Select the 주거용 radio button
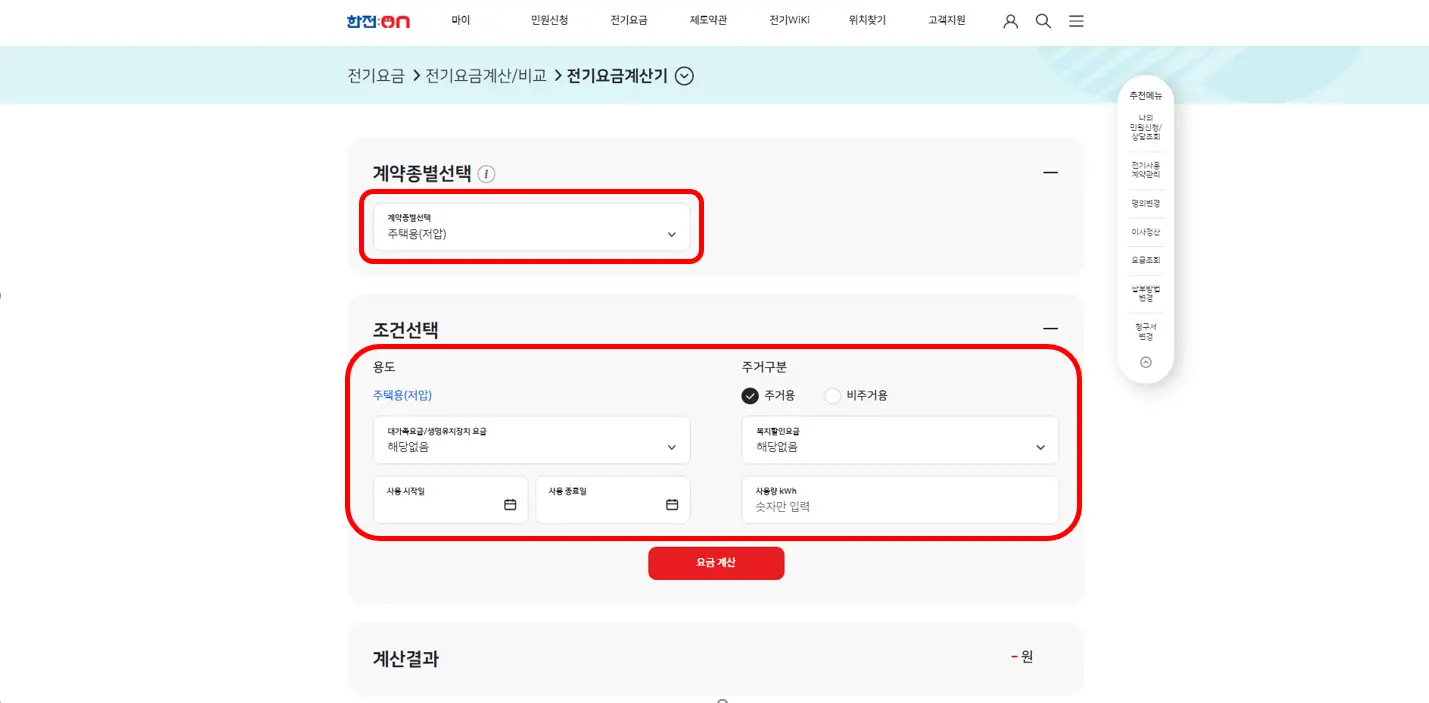The image size is (1429, 703). [749, 396]
